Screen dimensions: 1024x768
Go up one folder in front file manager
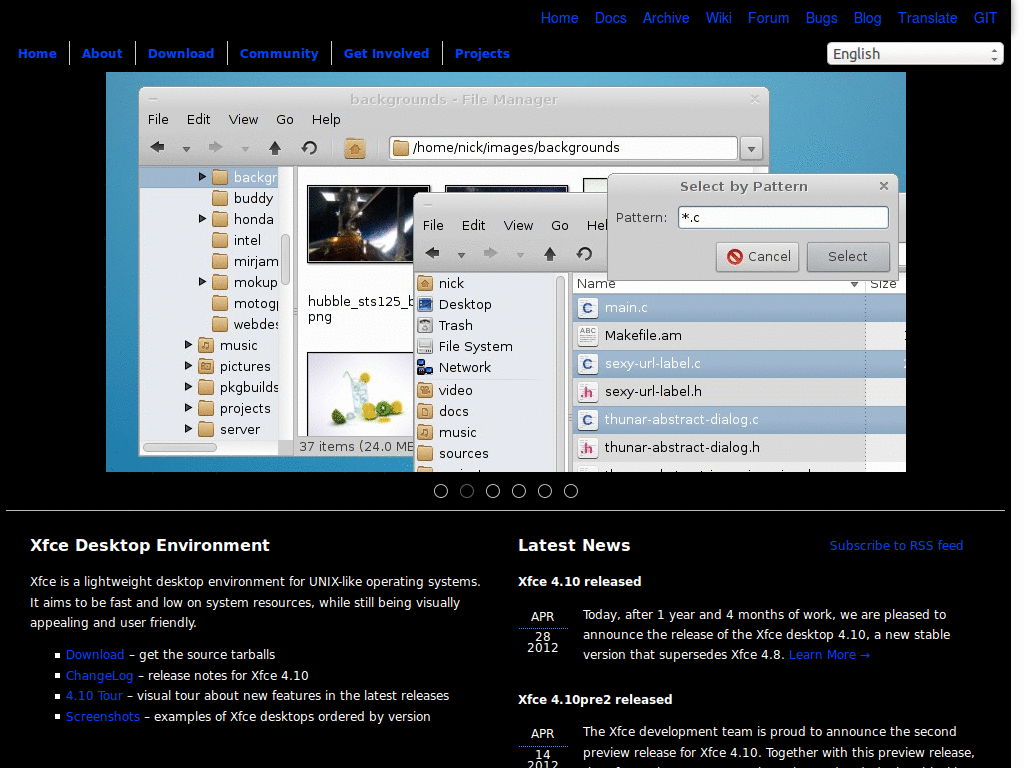pos(550,254)
